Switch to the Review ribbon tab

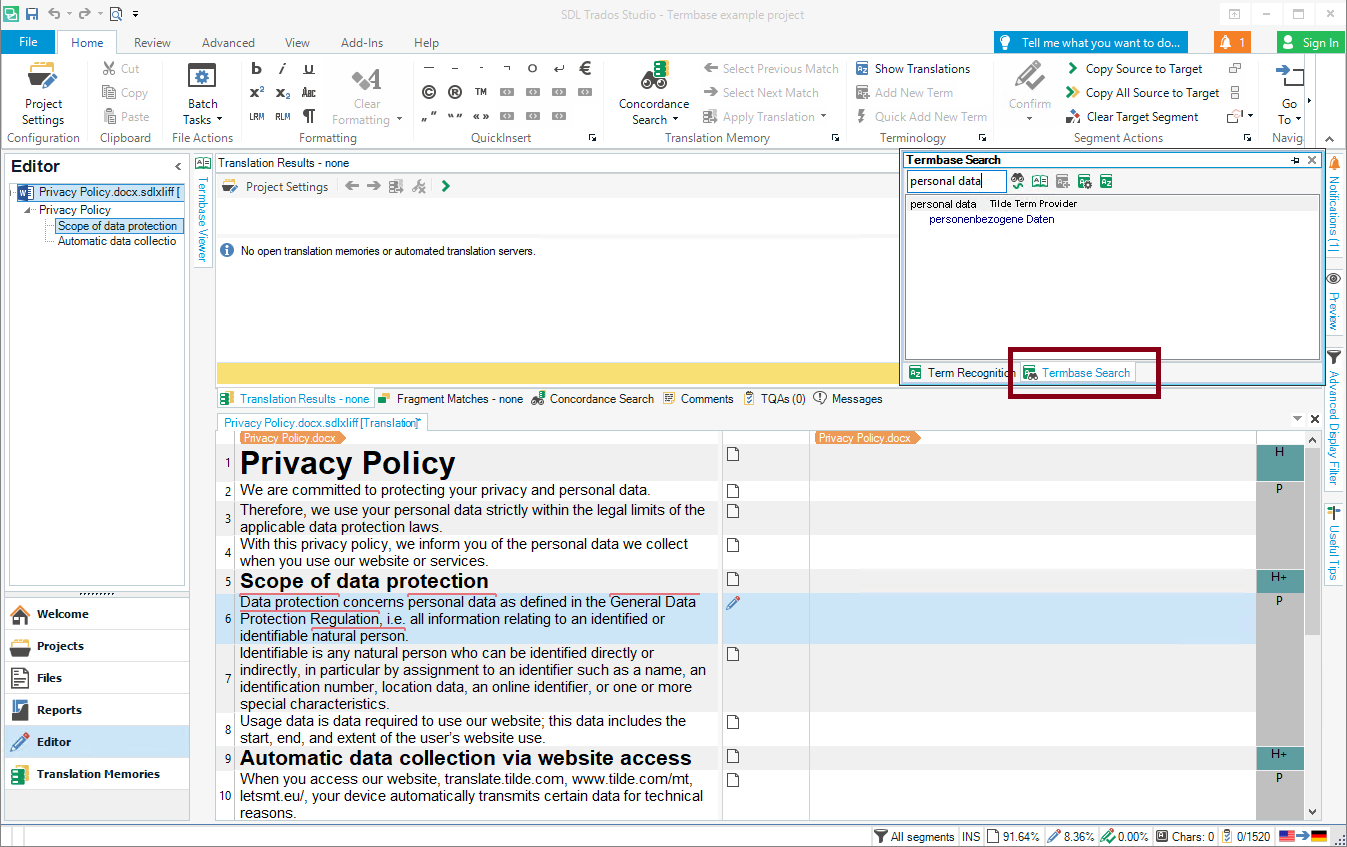point(152,43)
